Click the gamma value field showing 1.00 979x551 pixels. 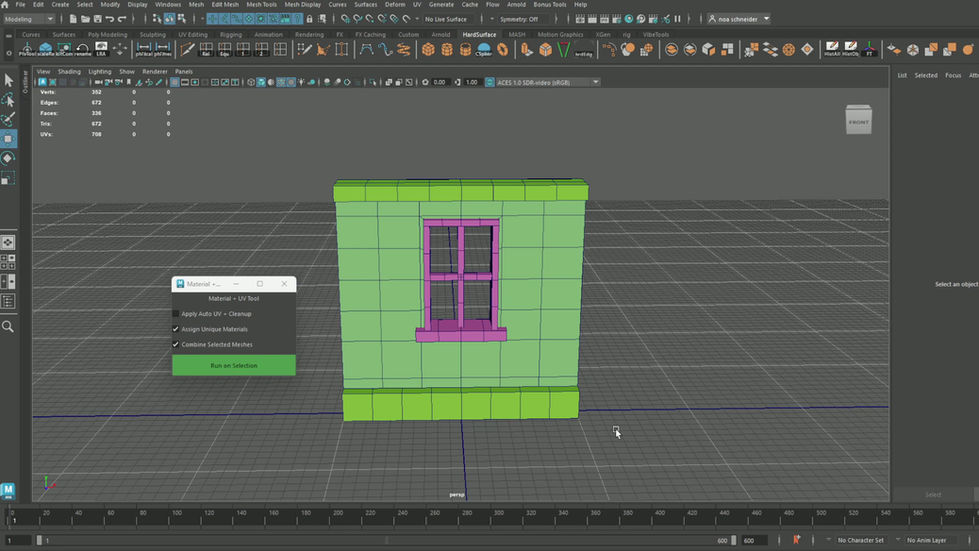[x=472, y=82]
